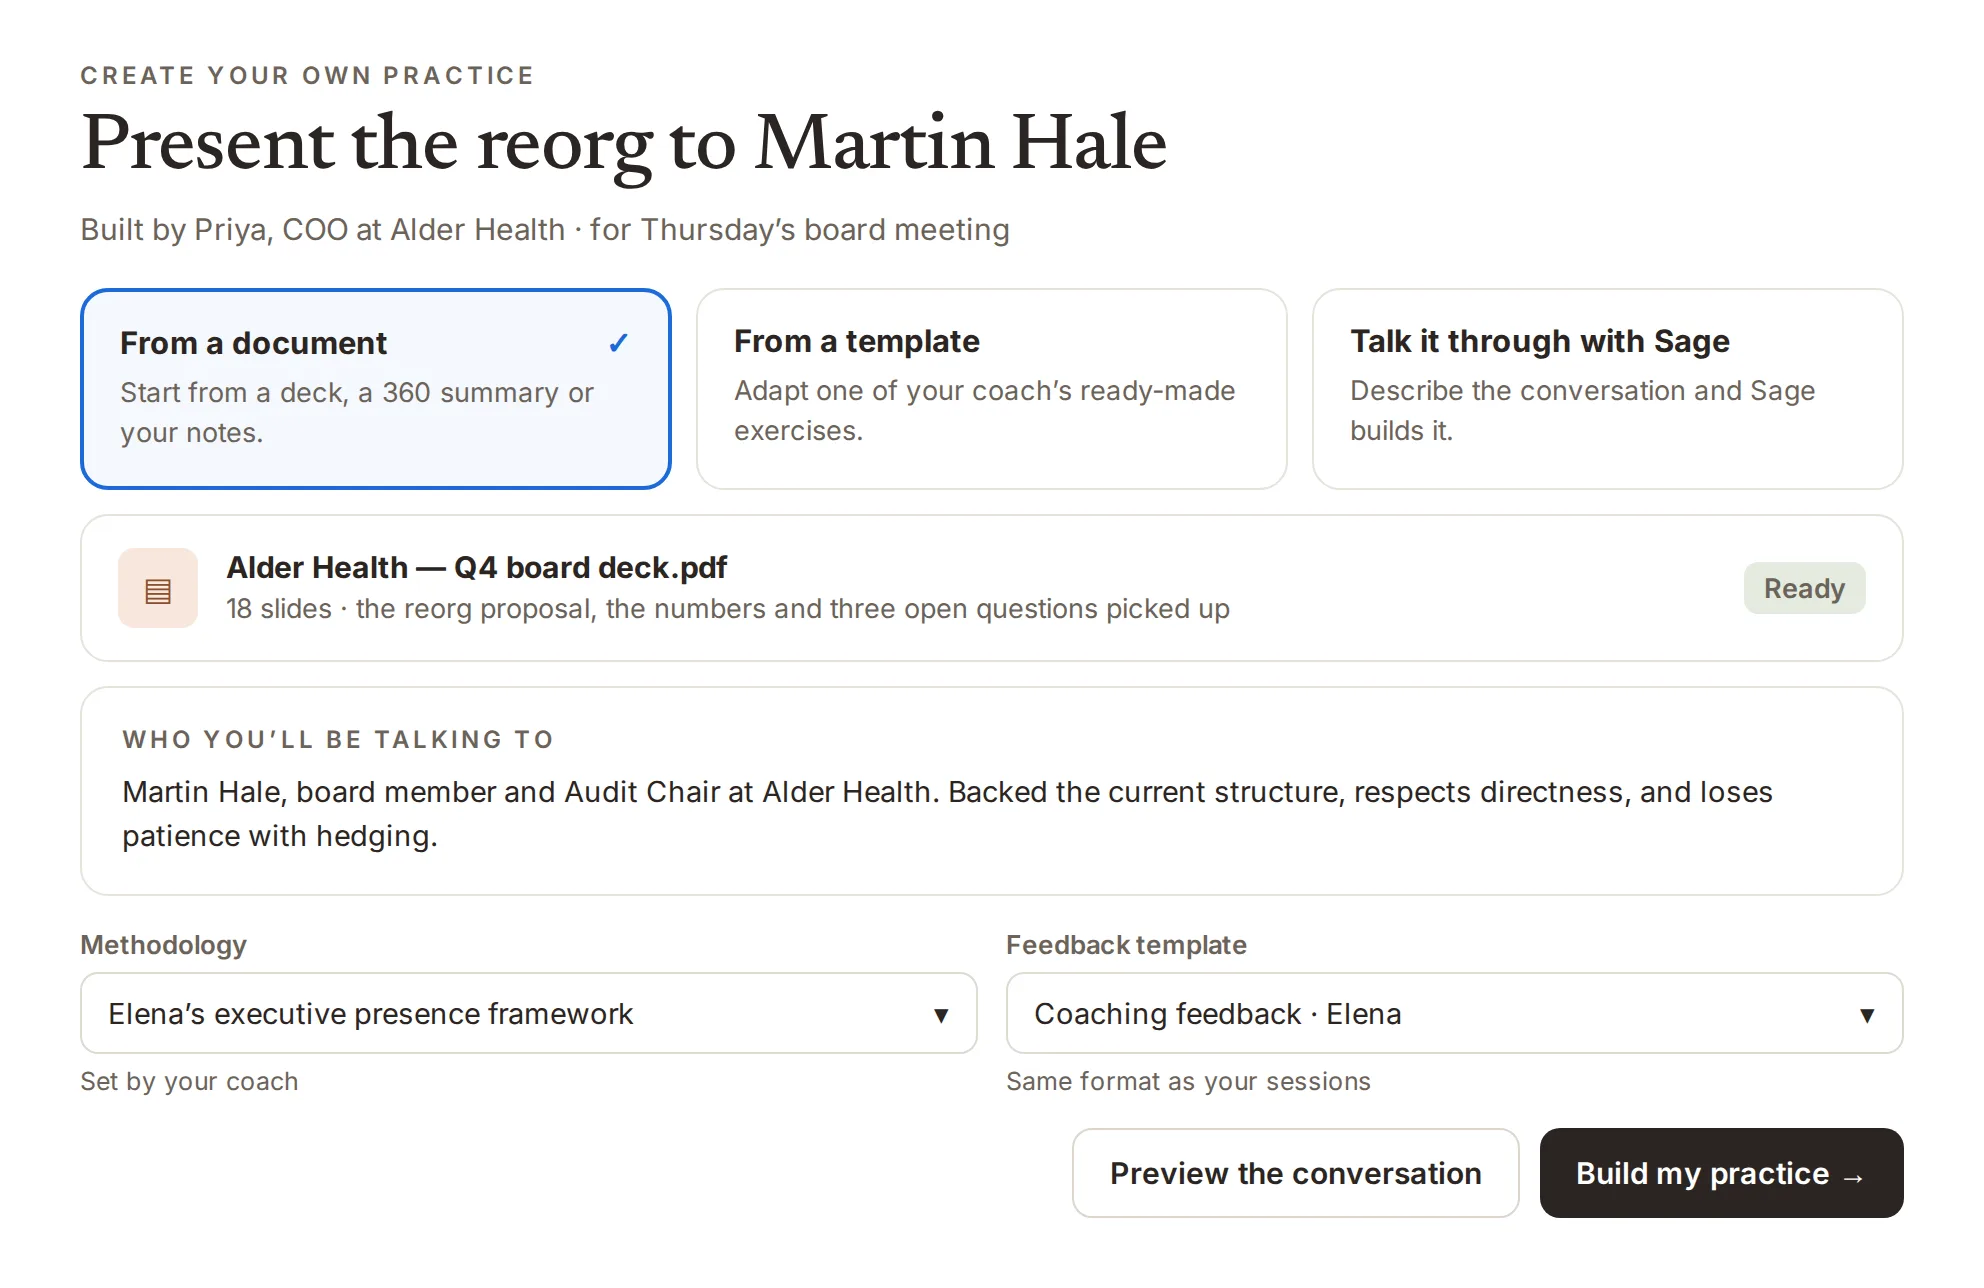Choose the From a template option card

pyautogui.click(x=991, y=389)
